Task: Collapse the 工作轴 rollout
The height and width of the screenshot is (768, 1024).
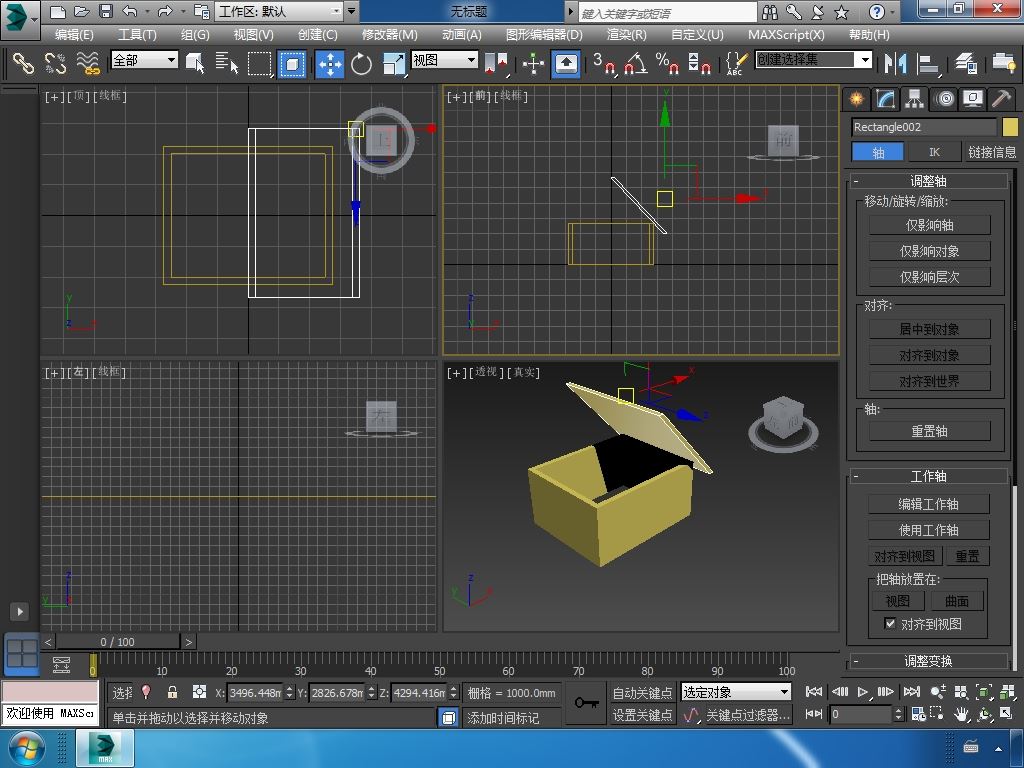Action: click(928, 476)
